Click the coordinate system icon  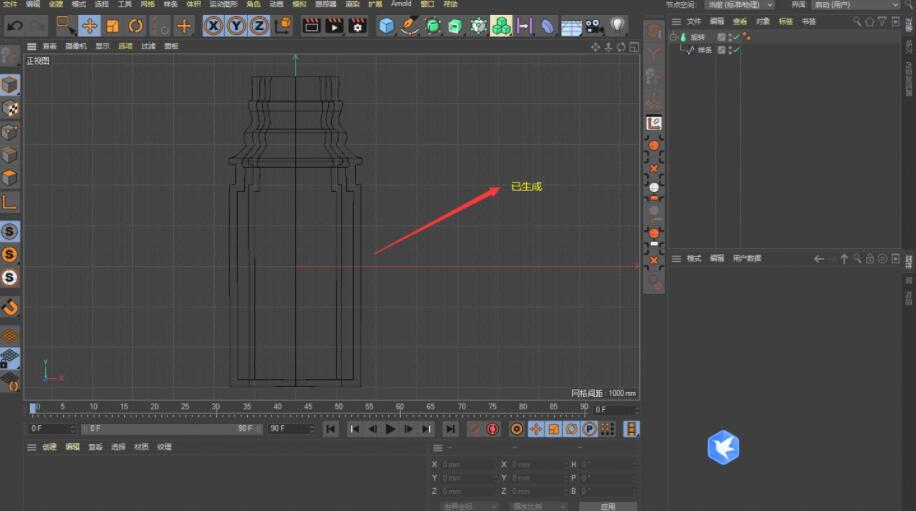pos(283,26)
